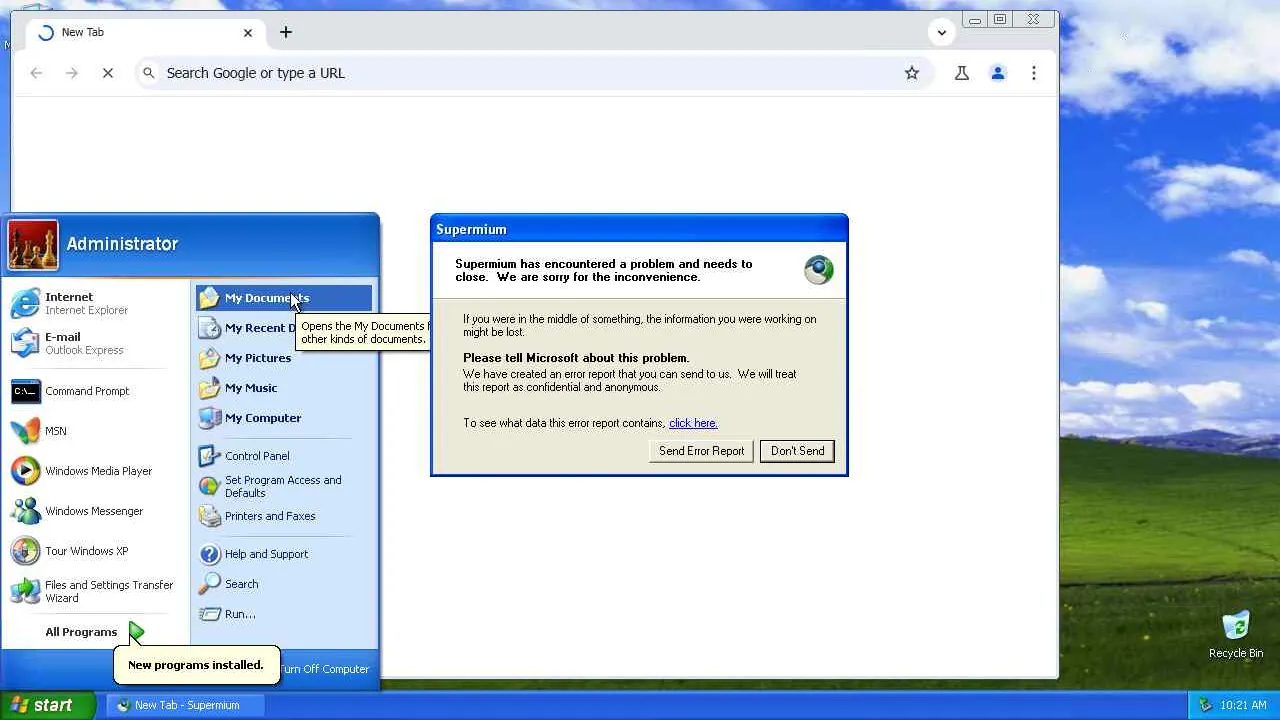Open a new browser tab

(286, 32)
